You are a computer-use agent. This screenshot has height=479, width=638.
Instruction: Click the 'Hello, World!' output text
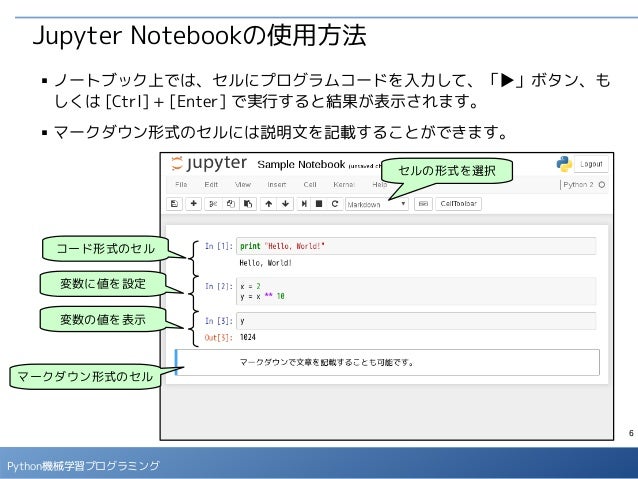266,263
